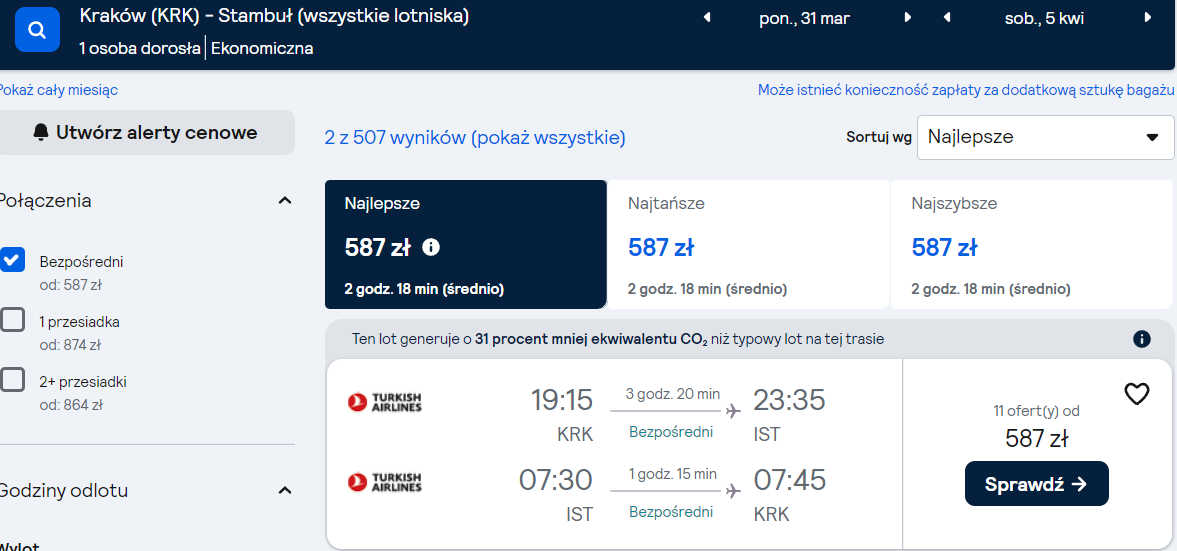Viewport: 1177px width, 551px height.
Task: Open the search magnifier button
Action: [37, 29]
